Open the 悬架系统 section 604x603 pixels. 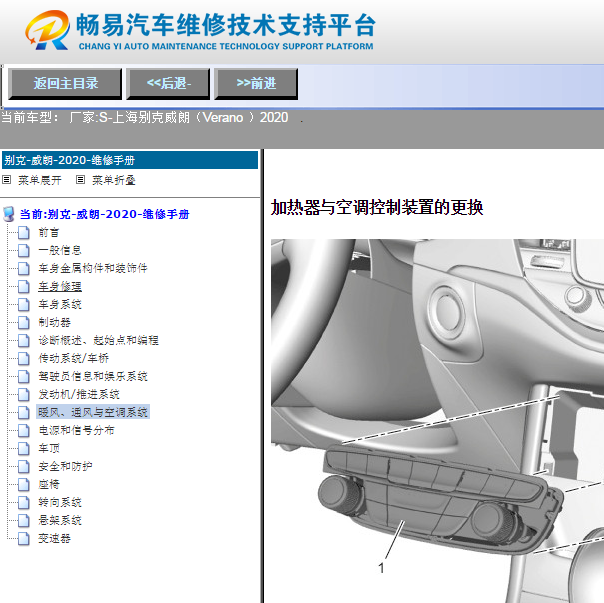click(x=60, y=520)
